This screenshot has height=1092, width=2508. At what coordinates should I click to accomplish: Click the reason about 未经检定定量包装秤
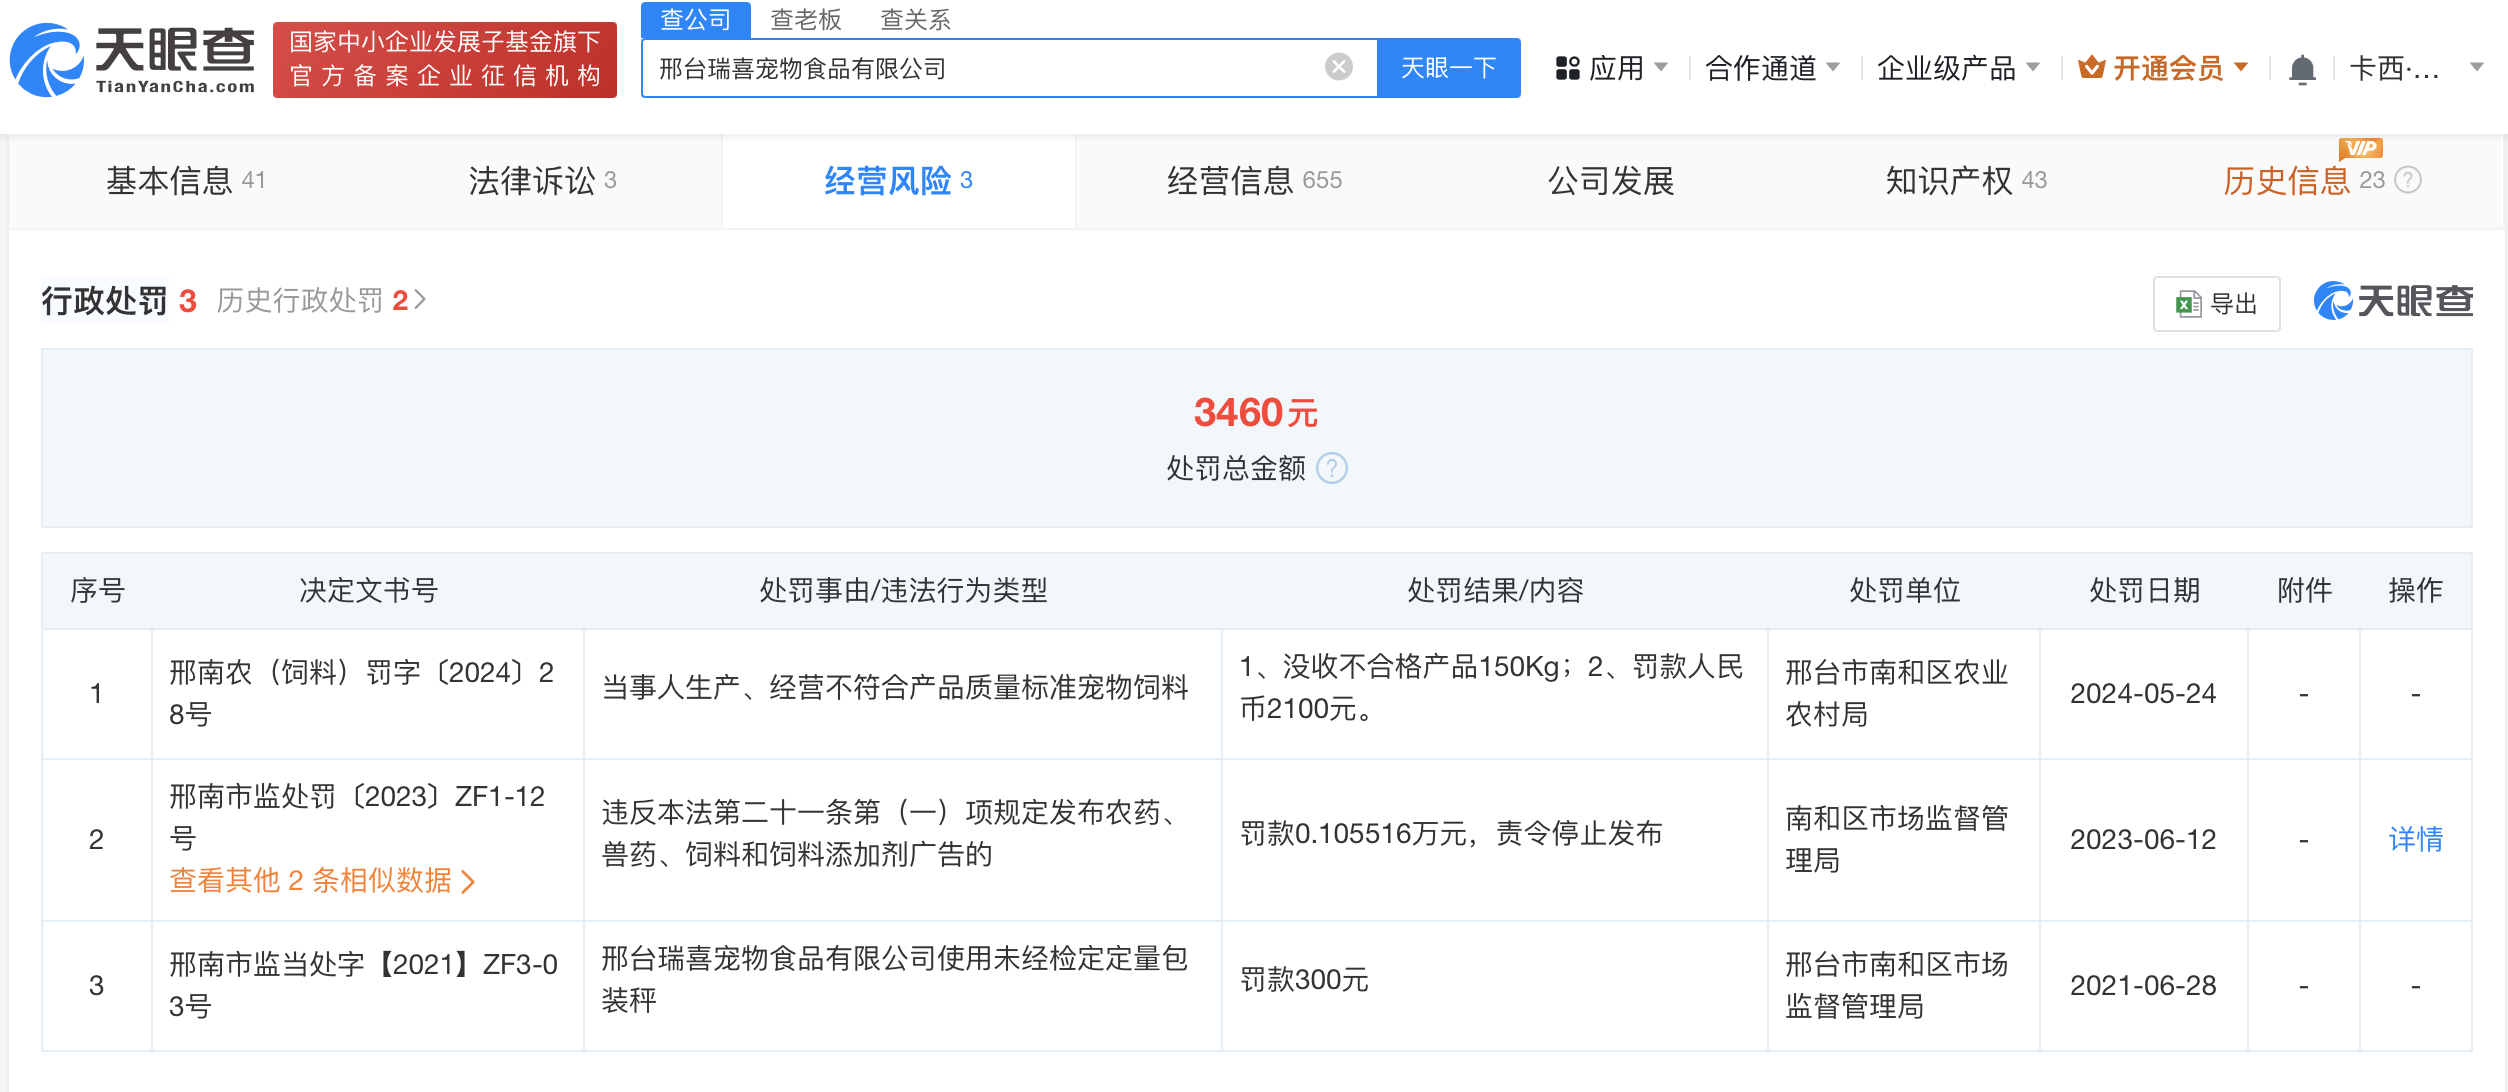click(895, 979)
